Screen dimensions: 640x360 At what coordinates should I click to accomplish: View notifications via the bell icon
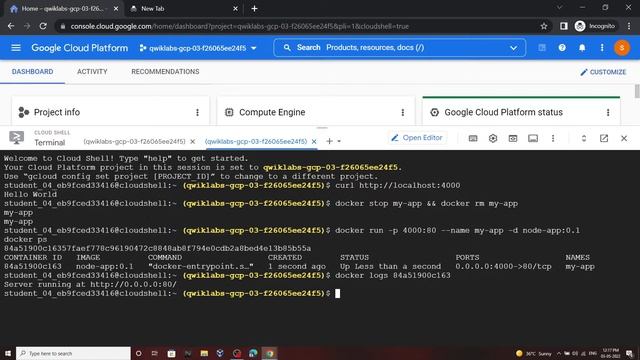[x=582, y=48]
